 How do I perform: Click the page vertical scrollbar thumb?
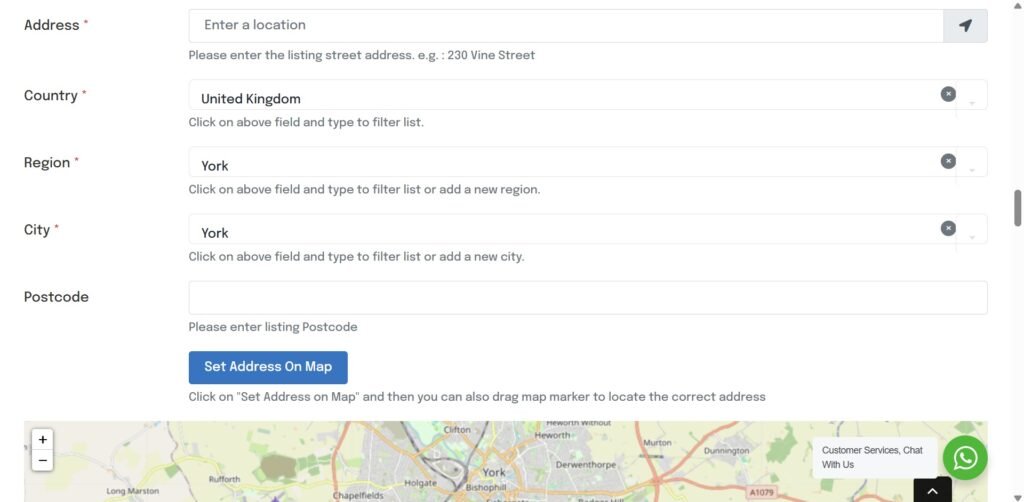pos(1018,208)
